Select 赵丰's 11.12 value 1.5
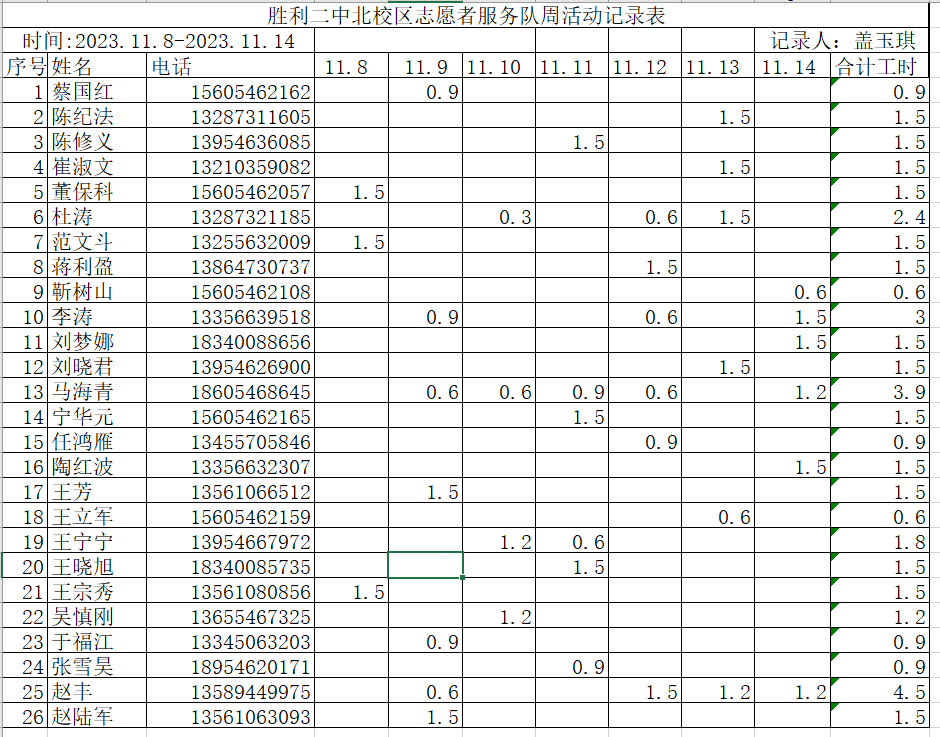Image resolution: width=940 pixels, height=737 pixels. (645, 691)
